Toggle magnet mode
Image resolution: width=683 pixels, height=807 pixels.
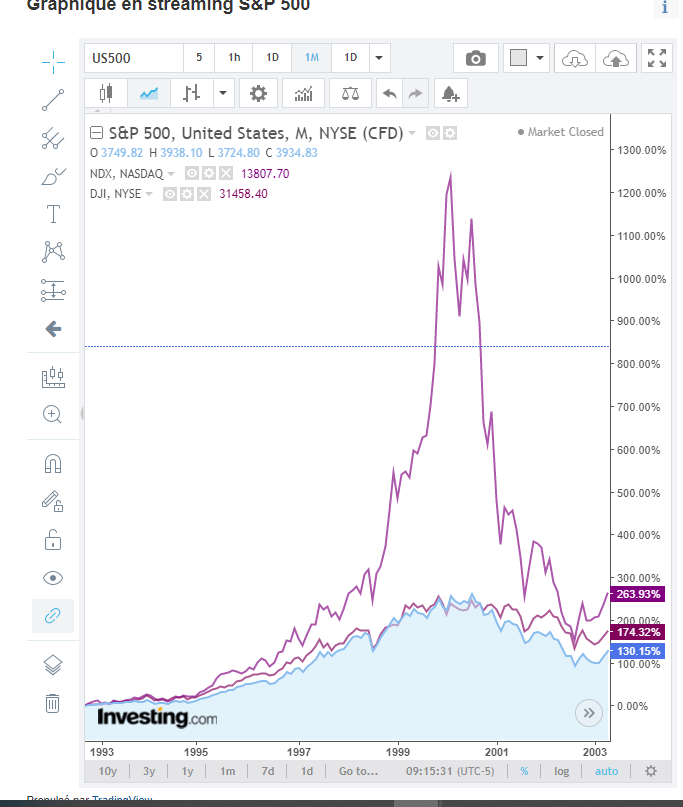coord(53,464)
